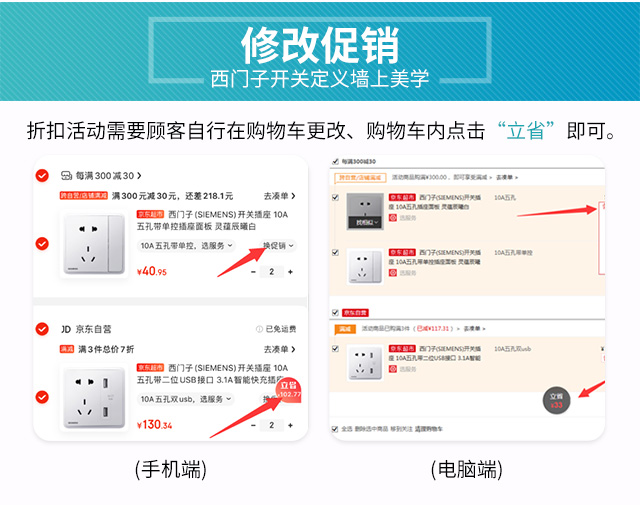Click the dark gray socket thumbnail in desktop cart
The image size is (640, 505).
tap(365, 211)
